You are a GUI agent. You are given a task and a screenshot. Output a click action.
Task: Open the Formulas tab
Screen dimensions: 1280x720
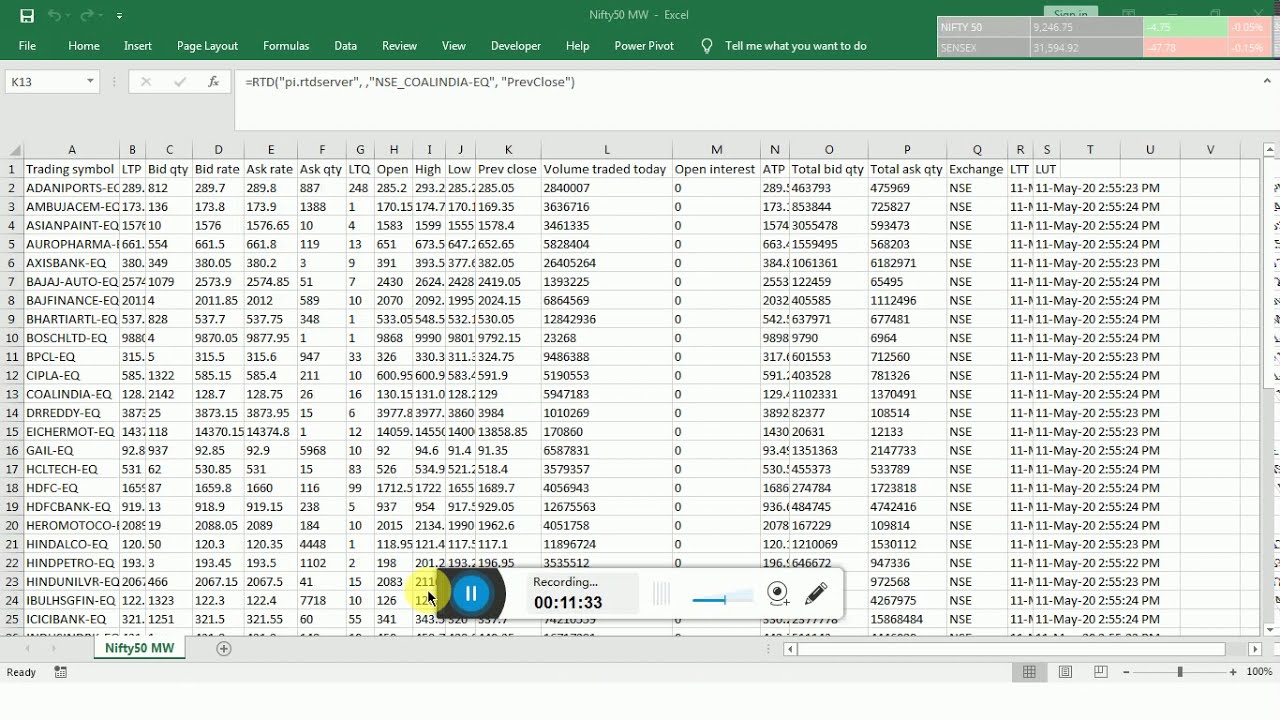[x=286, y=46]
